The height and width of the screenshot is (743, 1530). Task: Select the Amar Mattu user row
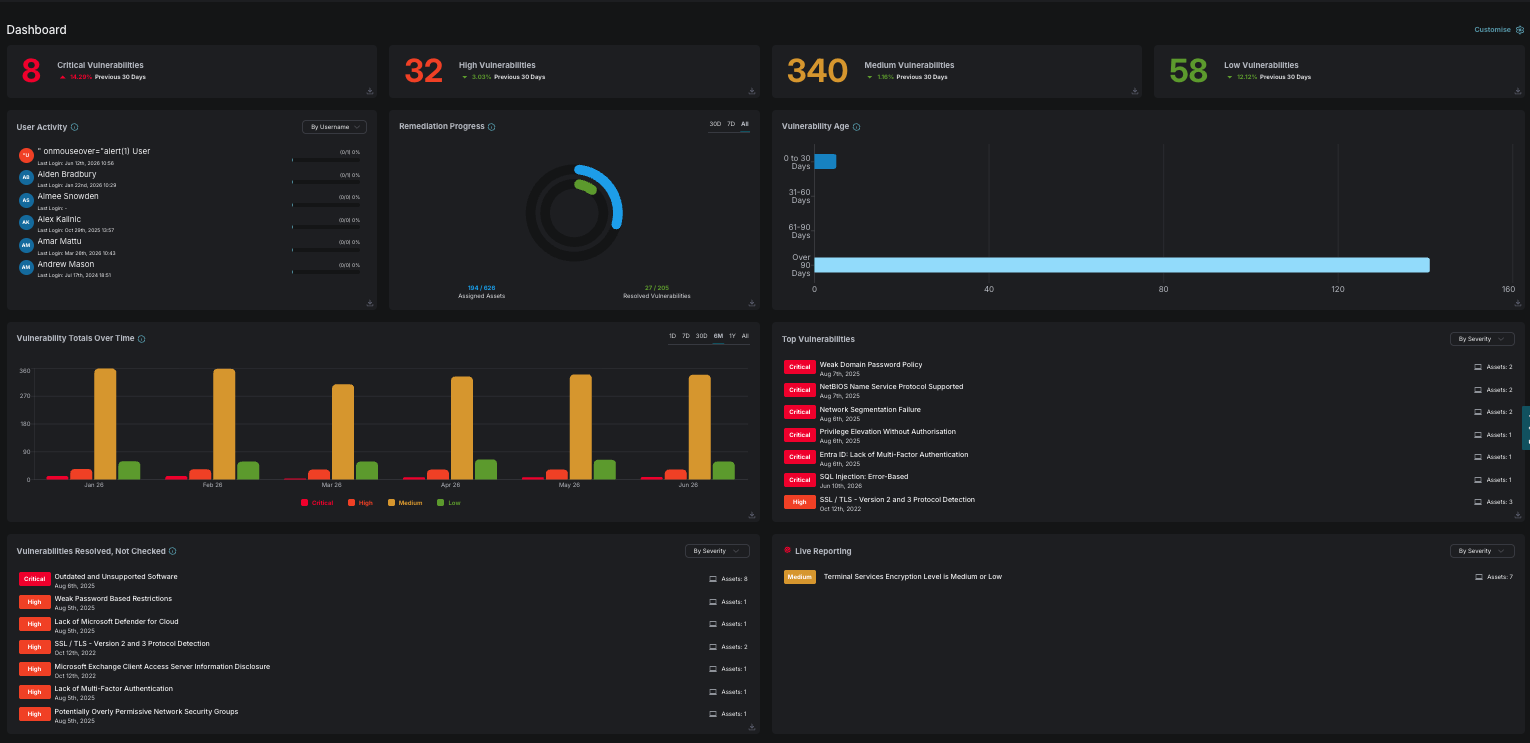pyautogui.click(x=190, y=245)
